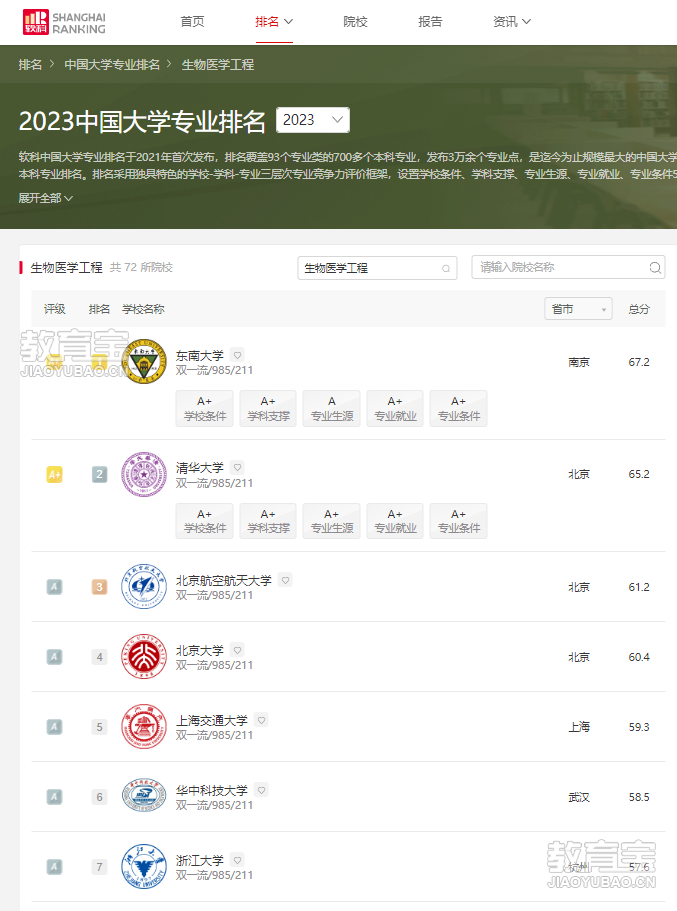Click 华中科技大学 emblem
The height and width of the screenshot is (911, 677).
(x=144, y=796)
